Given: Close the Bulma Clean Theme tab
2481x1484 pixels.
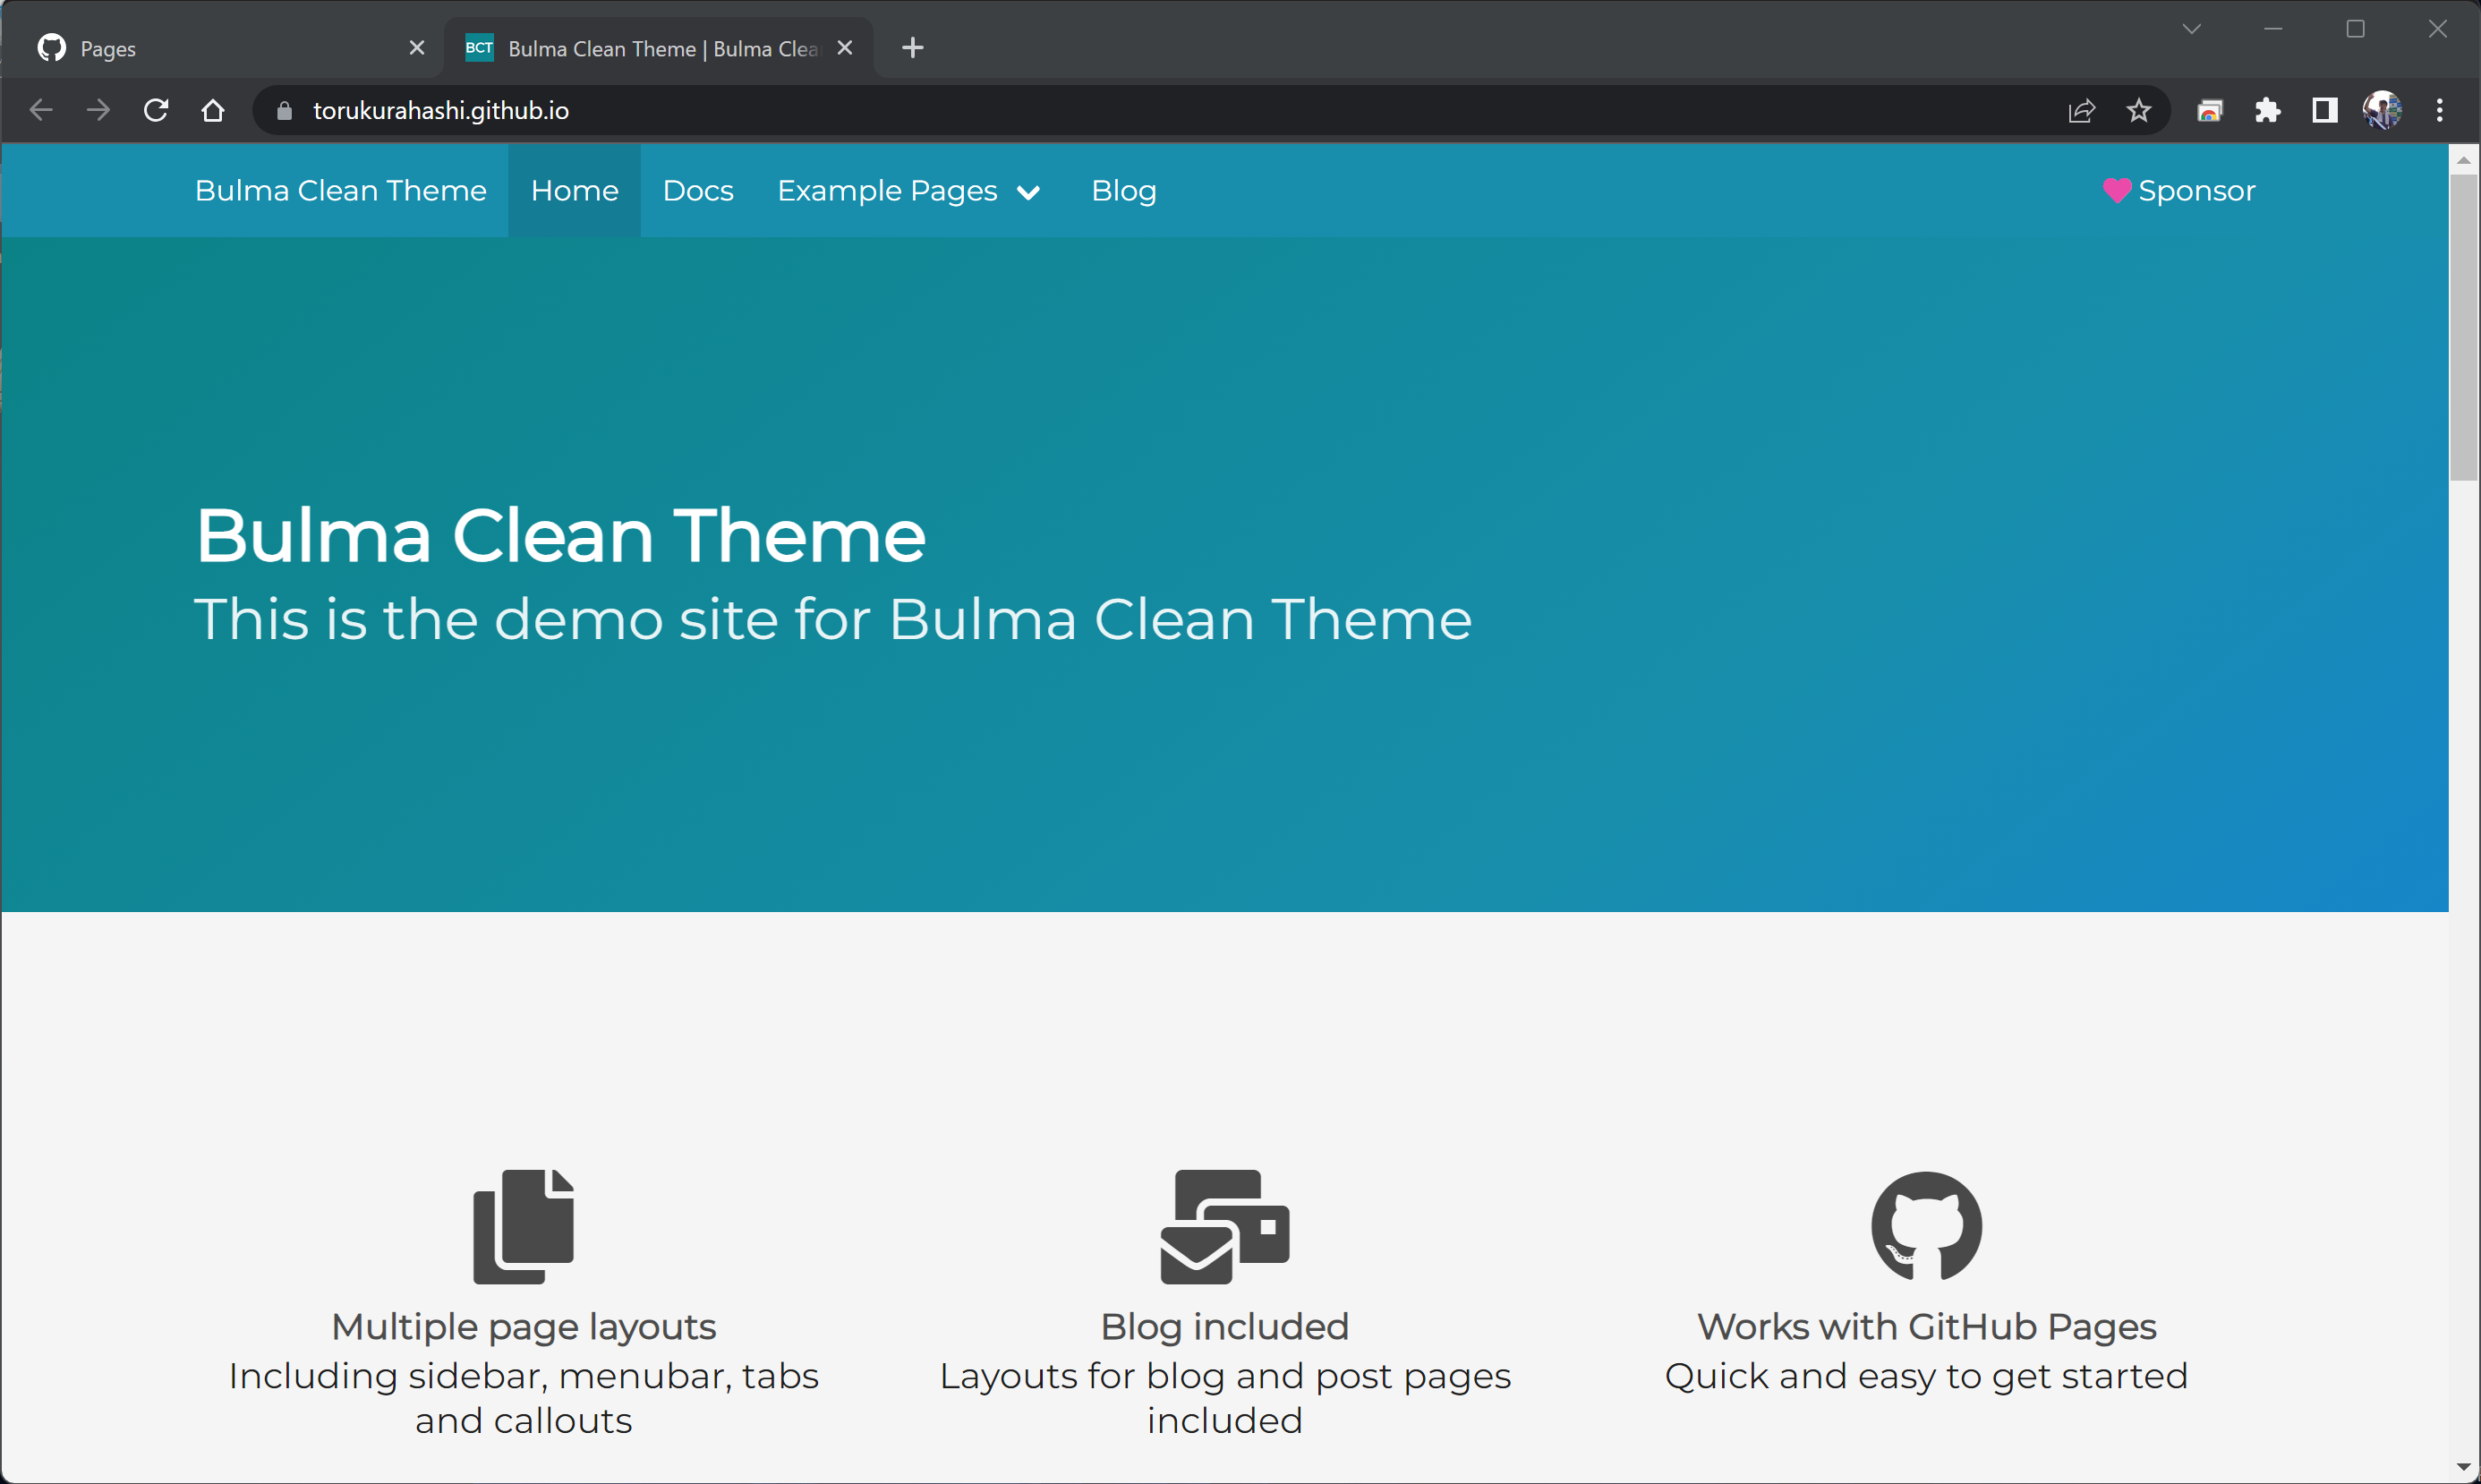Looking at the screenshot, I should pyautogui.click(x=845, y=47).
